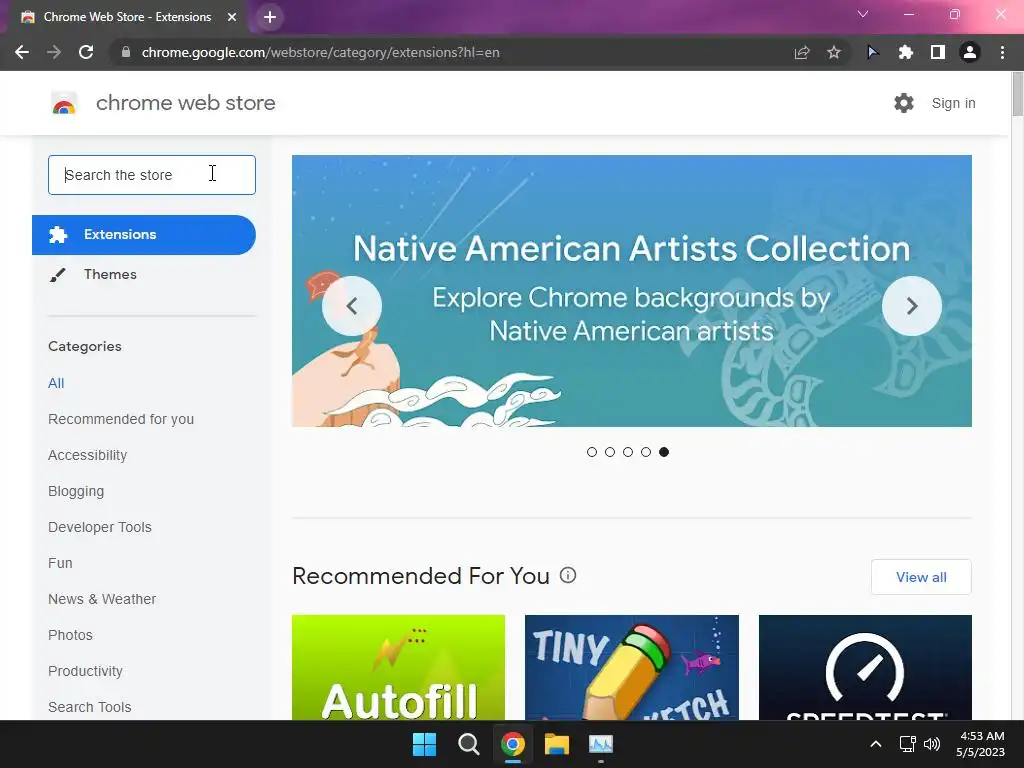Click the Chrome Web Store rainbow logo
Screen dimensions: 1024x768
pos(64,103)
